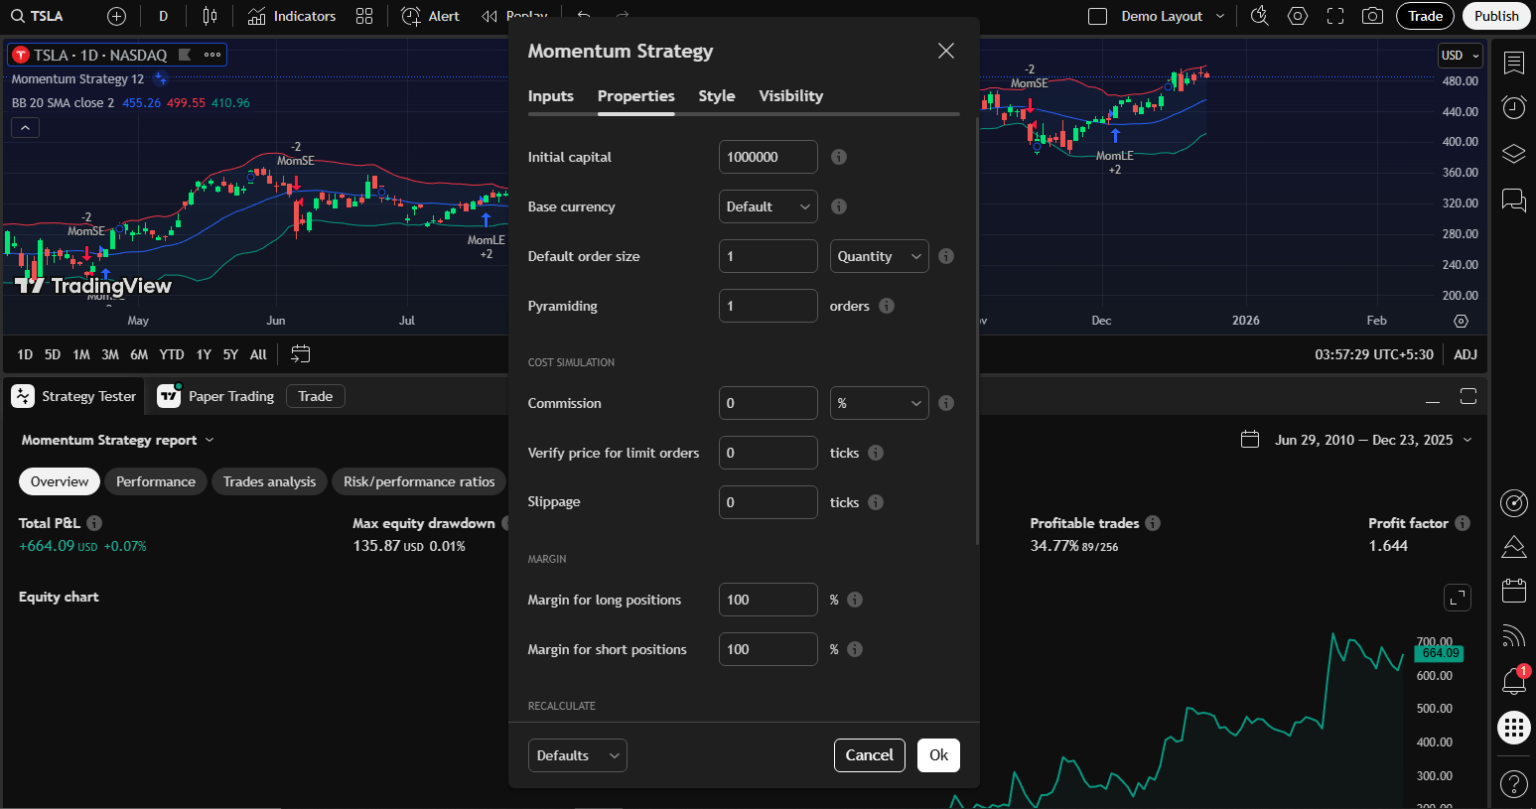1536x809 pixels.
Task: Open the Watchlist panel on the right sidebar
Action: [1514, 62]
